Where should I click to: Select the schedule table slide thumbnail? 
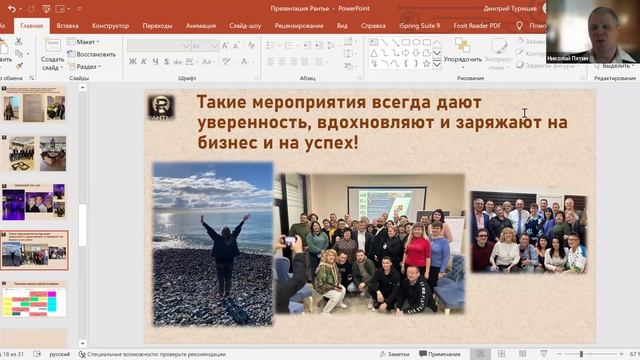pyautogui.click(x=34, y=299)
